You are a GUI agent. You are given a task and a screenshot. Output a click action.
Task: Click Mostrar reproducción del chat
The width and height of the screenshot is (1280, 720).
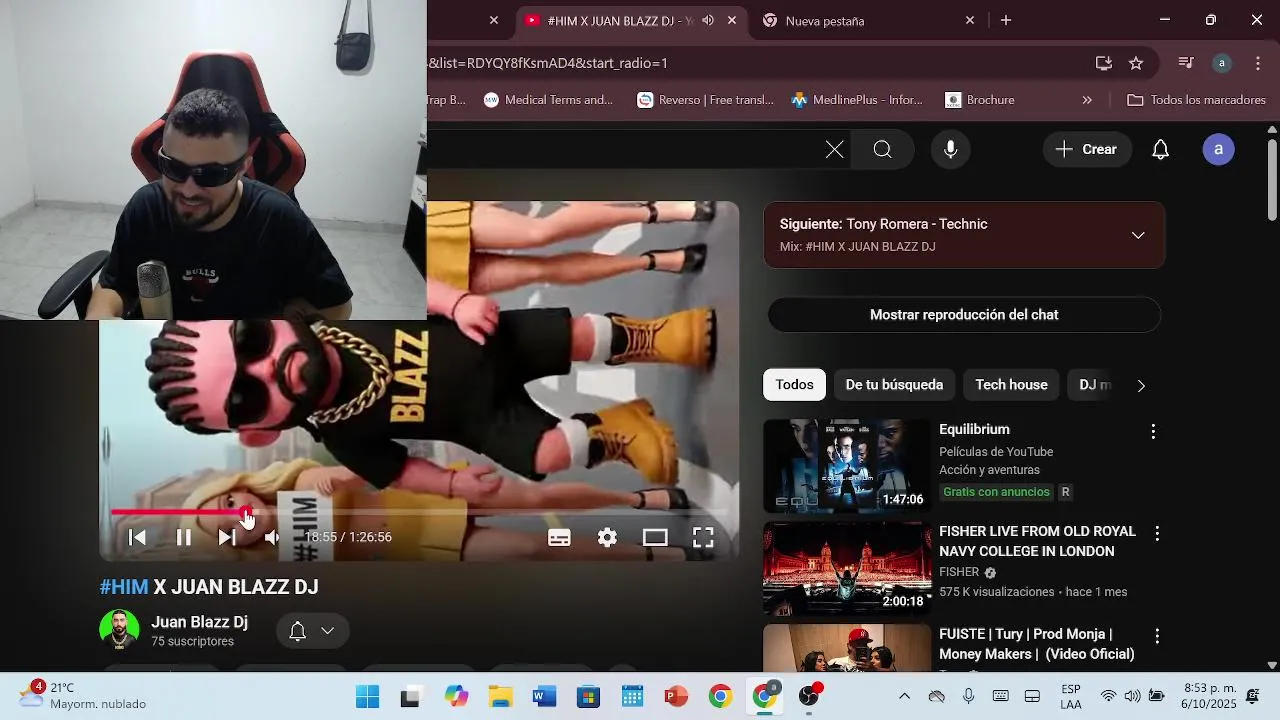pos(964,315)
